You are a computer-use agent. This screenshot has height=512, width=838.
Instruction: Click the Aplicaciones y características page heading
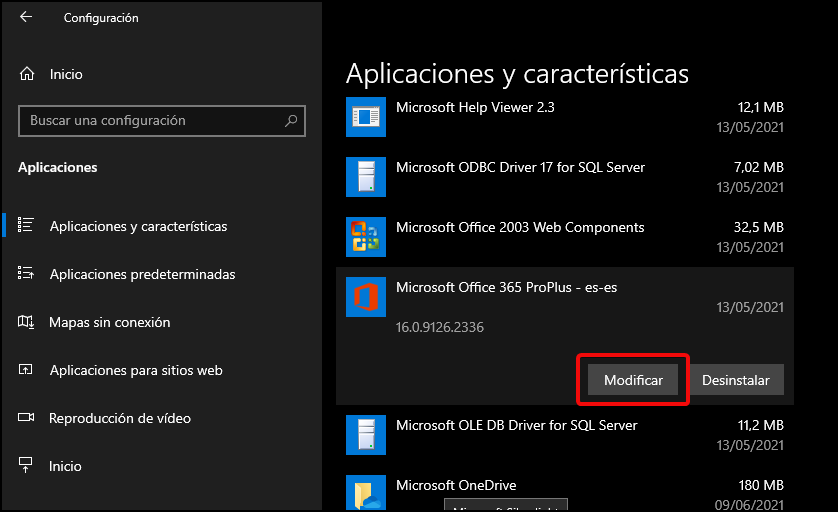click(517, 74)
